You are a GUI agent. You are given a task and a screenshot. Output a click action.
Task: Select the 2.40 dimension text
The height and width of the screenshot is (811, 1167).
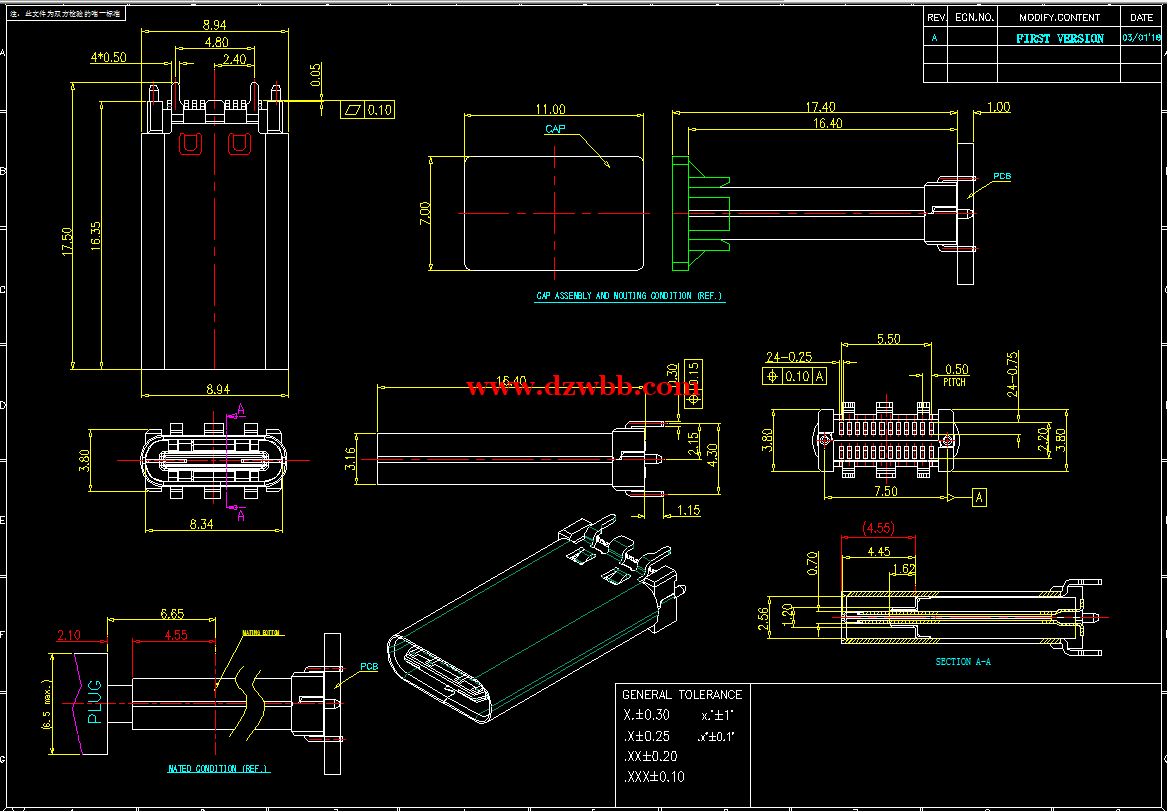click(234, 59)
